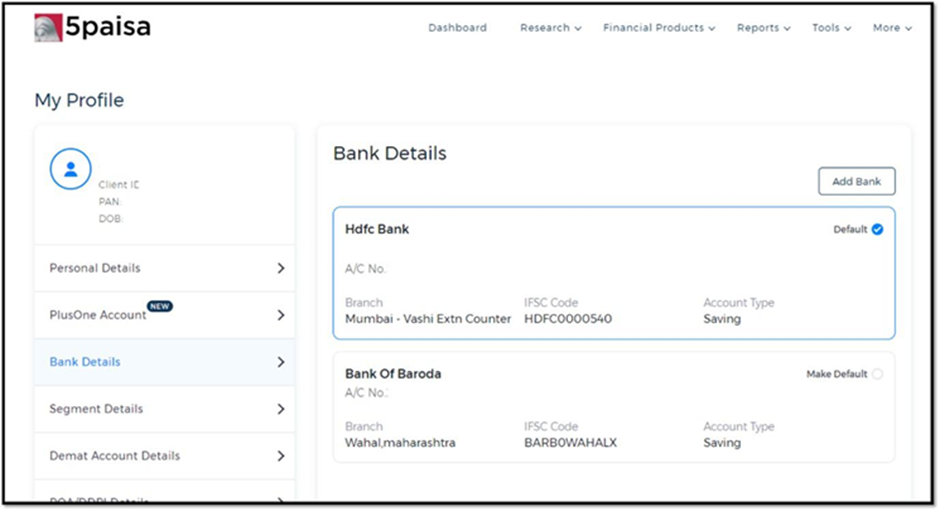Go to the Dashboard menu item

coord(457,28)
